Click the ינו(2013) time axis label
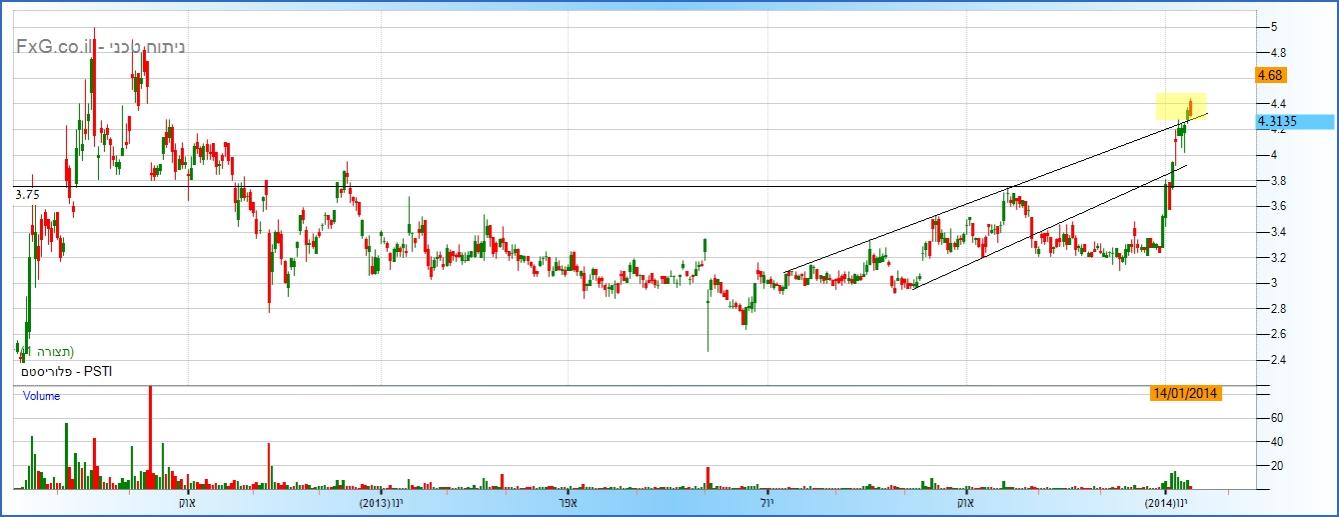The image size is (1339, 517). click(382, 502)
